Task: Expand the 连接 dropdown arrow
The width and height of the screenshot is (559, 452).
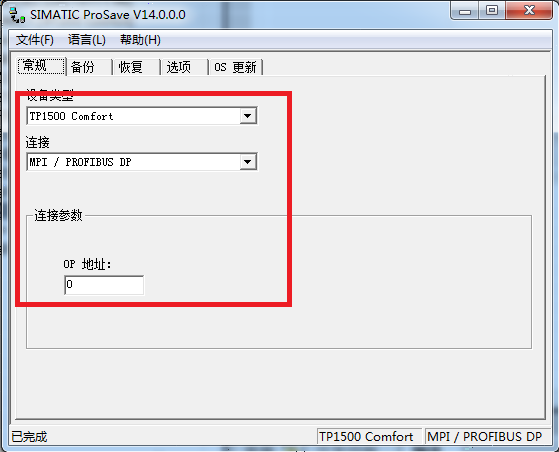Action: 248,162
